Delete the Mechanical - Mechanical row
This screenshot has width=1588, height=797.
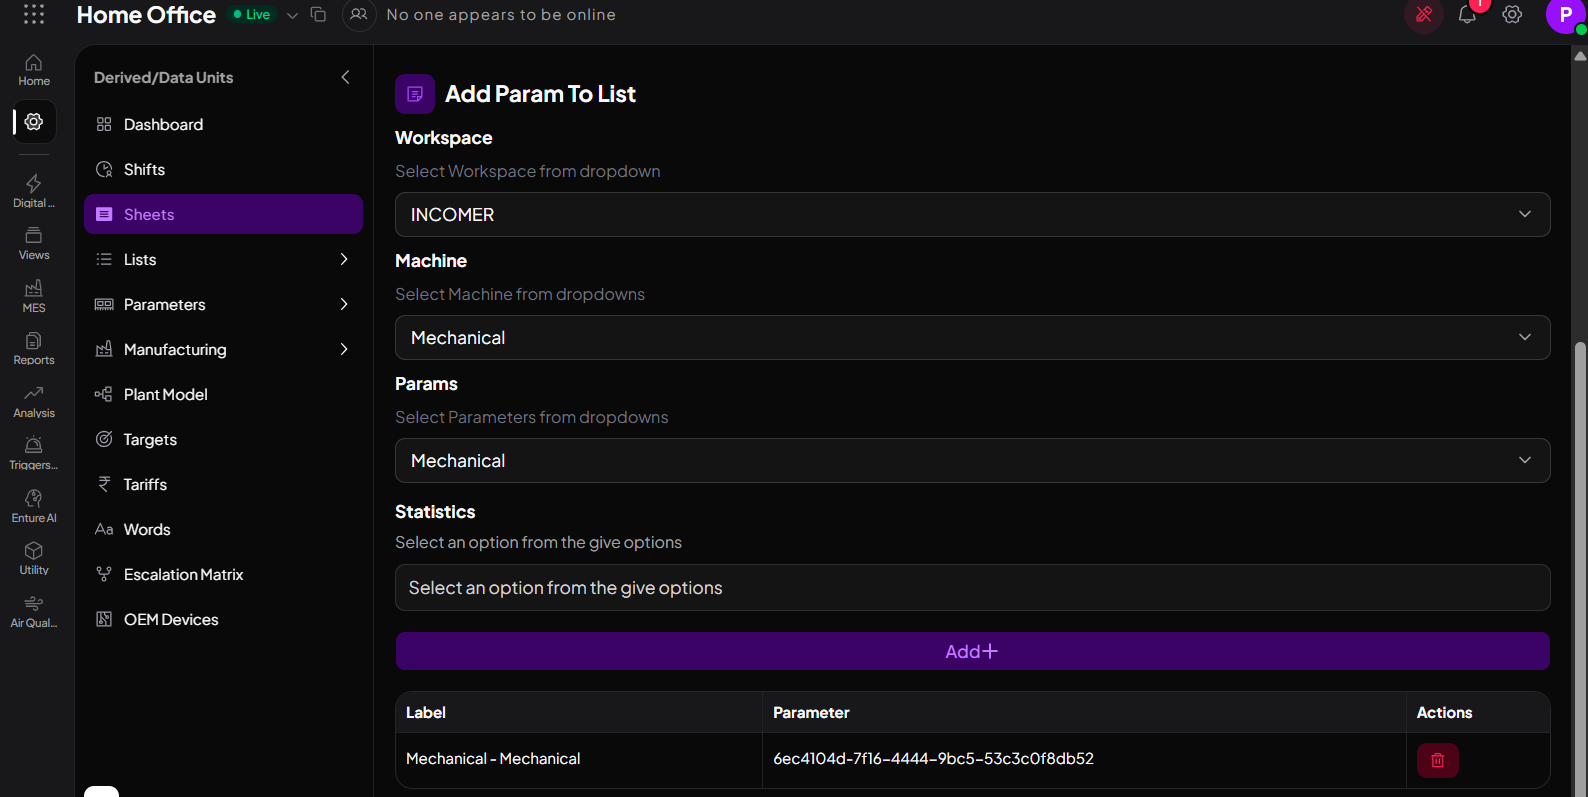[x=1437, y=760]
